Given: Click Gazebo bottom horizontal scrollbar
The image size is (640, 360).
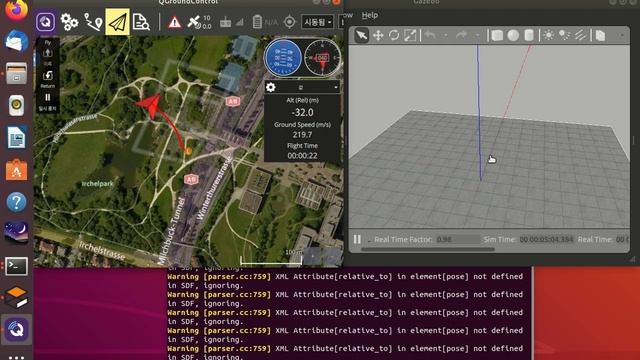Looking at the screenshot, I should coord(428,249).
